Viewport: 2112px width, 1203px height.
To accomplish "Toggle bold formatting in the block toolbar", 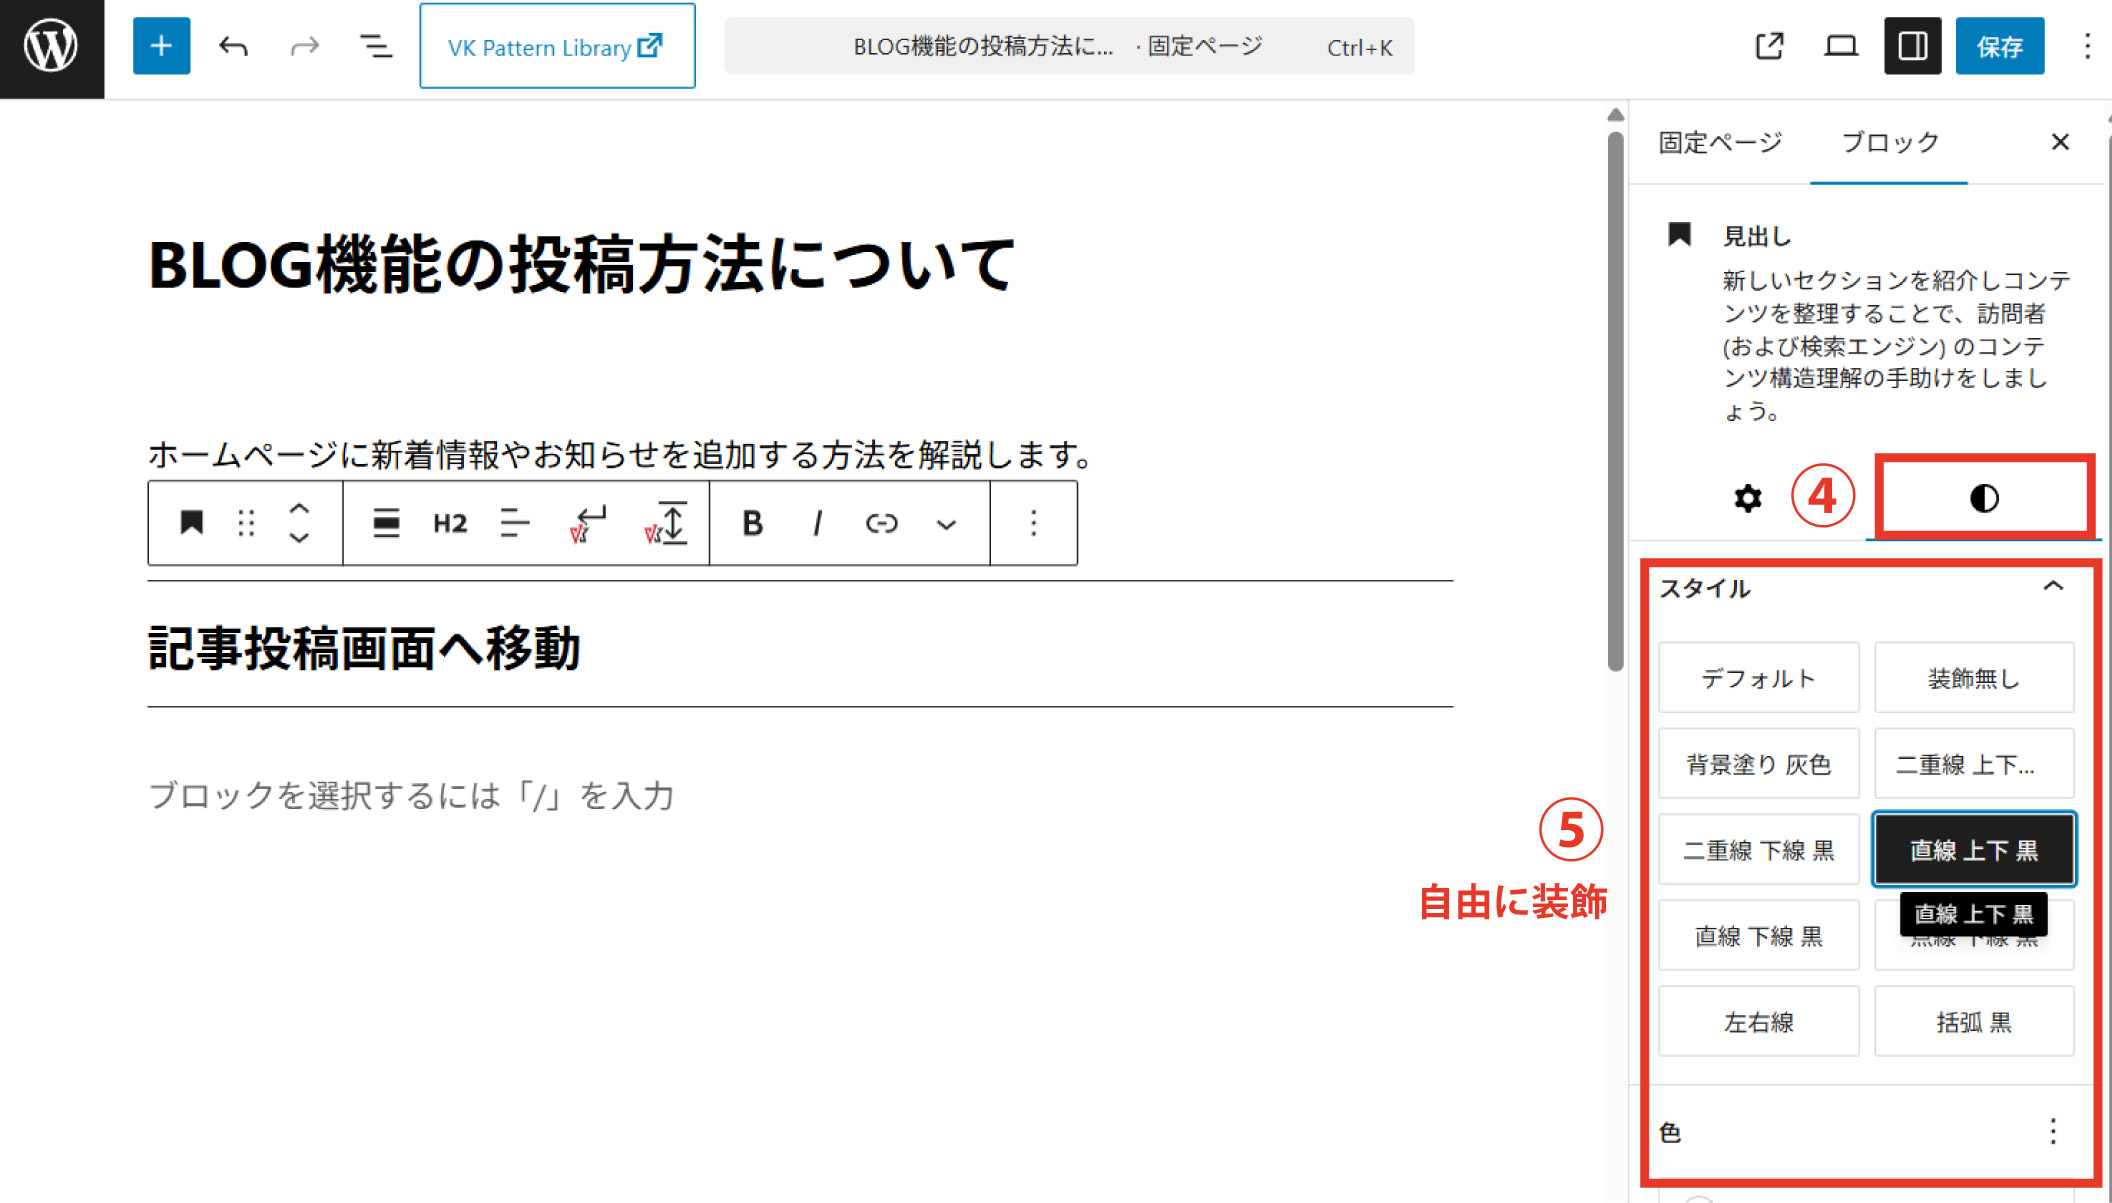I will click(x=752, y=523).
